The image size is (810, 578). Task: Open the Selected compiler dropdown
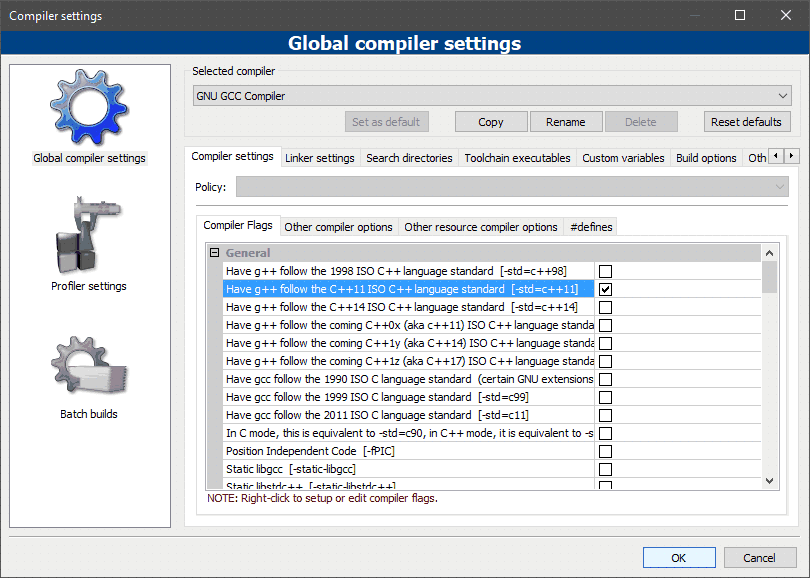491,96
